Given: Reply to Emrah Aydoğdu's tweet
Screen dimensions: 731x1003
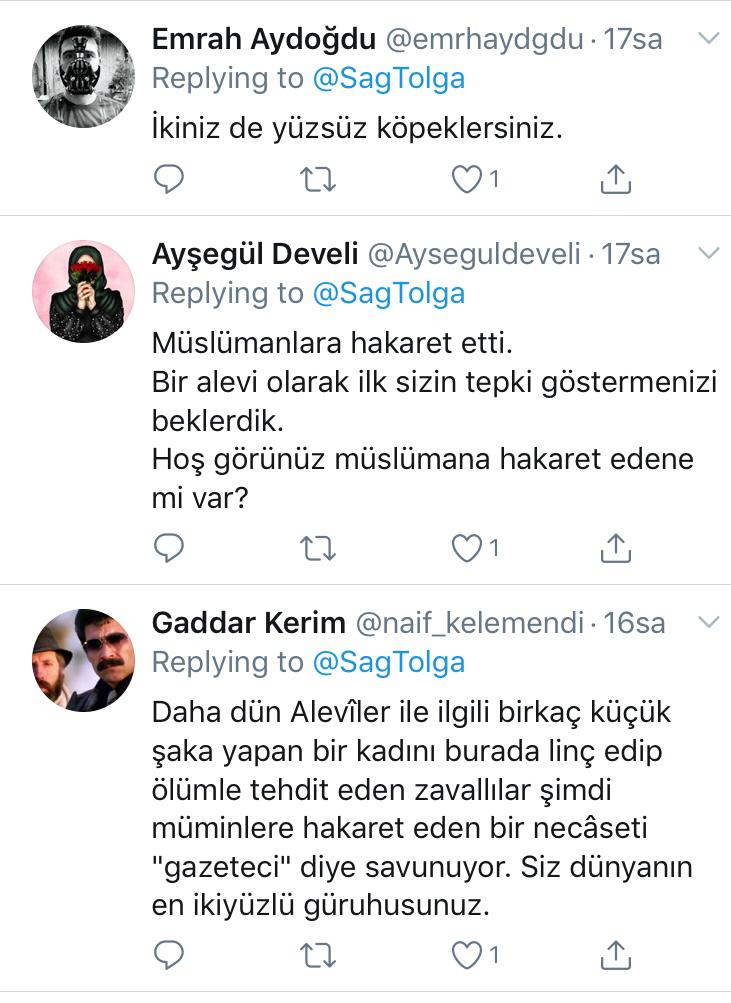Looking at the screenshot, I should [169, 179].
